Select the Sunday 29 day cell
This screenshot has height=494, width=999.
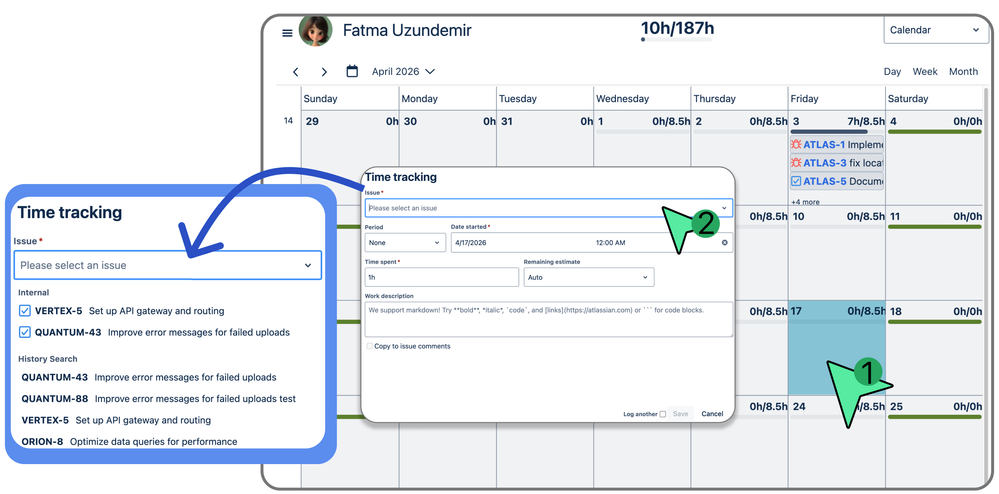pyautogui.click(x=350, y=157)
